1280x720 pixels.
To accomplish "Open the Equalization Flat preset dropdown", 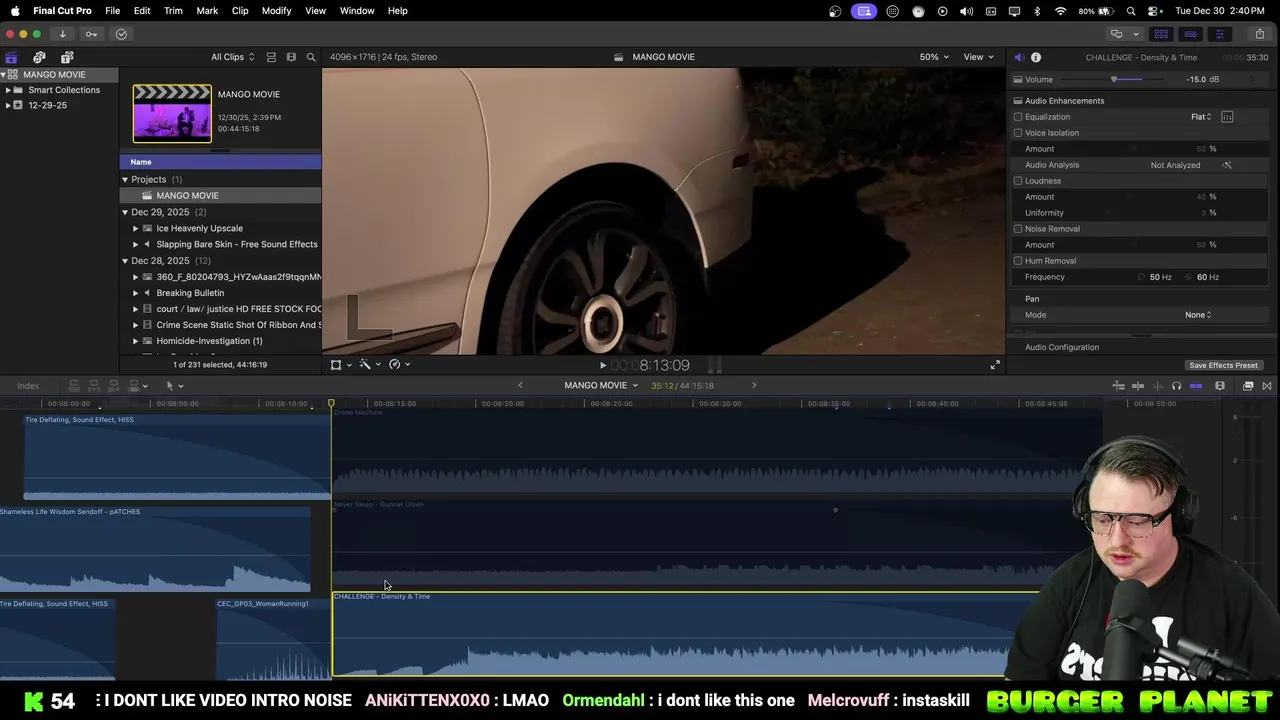I will [1201, 117].
